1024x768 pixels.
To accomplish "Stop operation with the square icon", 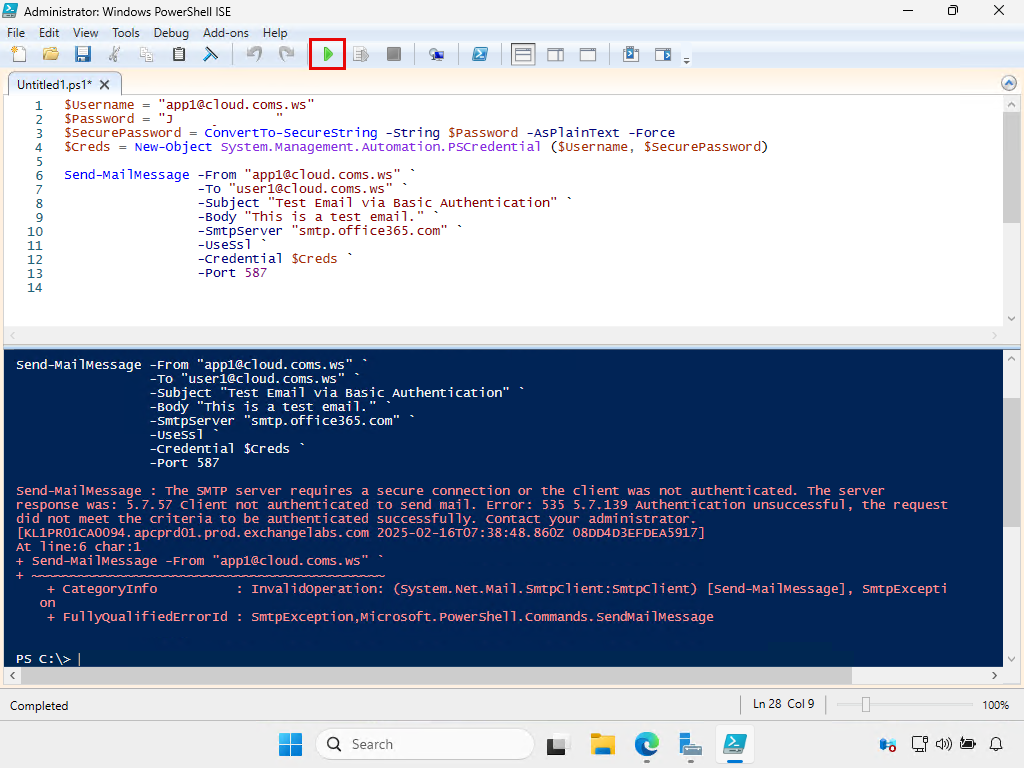I will pyautogui.click(x=393, y=54).
